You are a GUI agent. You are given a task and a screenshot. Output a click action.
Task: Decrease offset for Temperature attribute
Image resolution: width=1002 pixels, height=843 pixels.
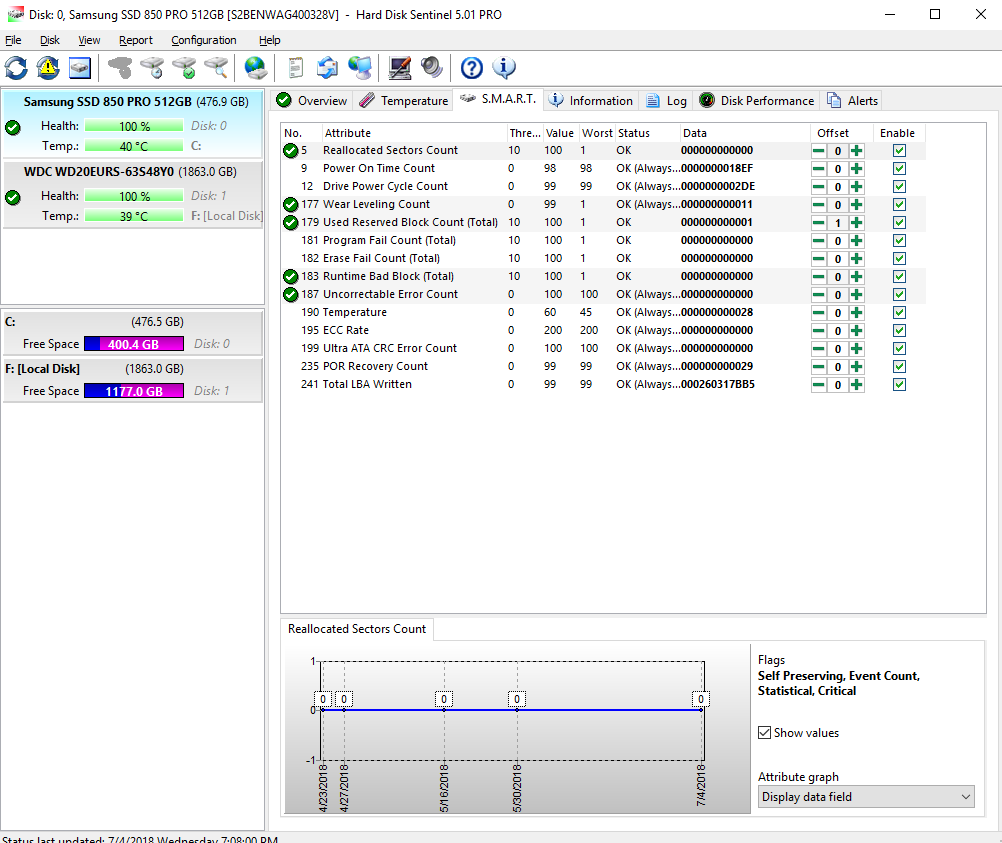(819, 313)
